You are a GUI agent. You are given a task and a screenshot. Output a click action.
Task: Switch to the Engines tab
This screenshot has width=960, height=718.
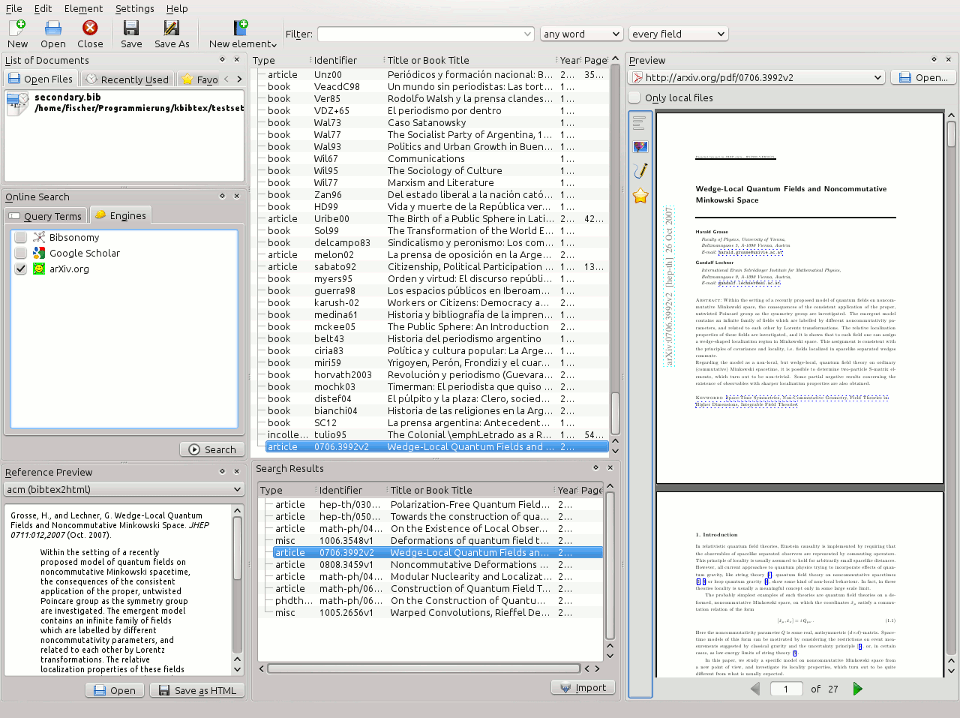(121, 215)
